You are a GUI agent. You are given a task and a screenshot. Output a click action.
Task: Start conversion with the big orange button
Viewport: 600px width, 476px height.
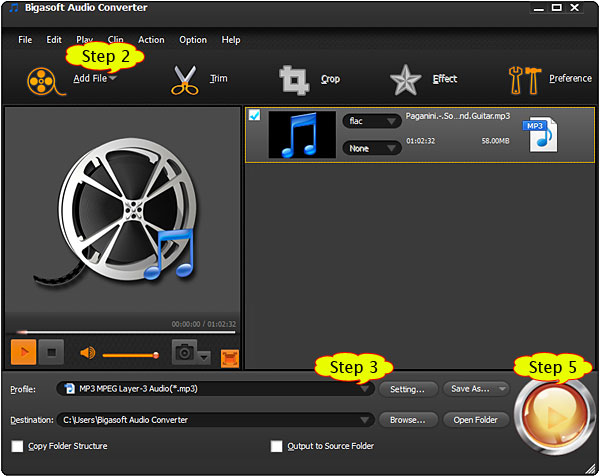point(553,416)
